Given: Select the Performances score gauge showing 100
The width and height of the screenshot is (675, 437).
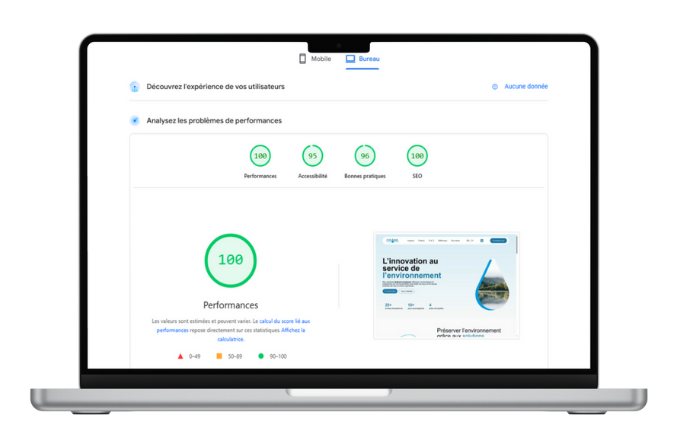Looking at the screenshot, I should tap(260, 156).
